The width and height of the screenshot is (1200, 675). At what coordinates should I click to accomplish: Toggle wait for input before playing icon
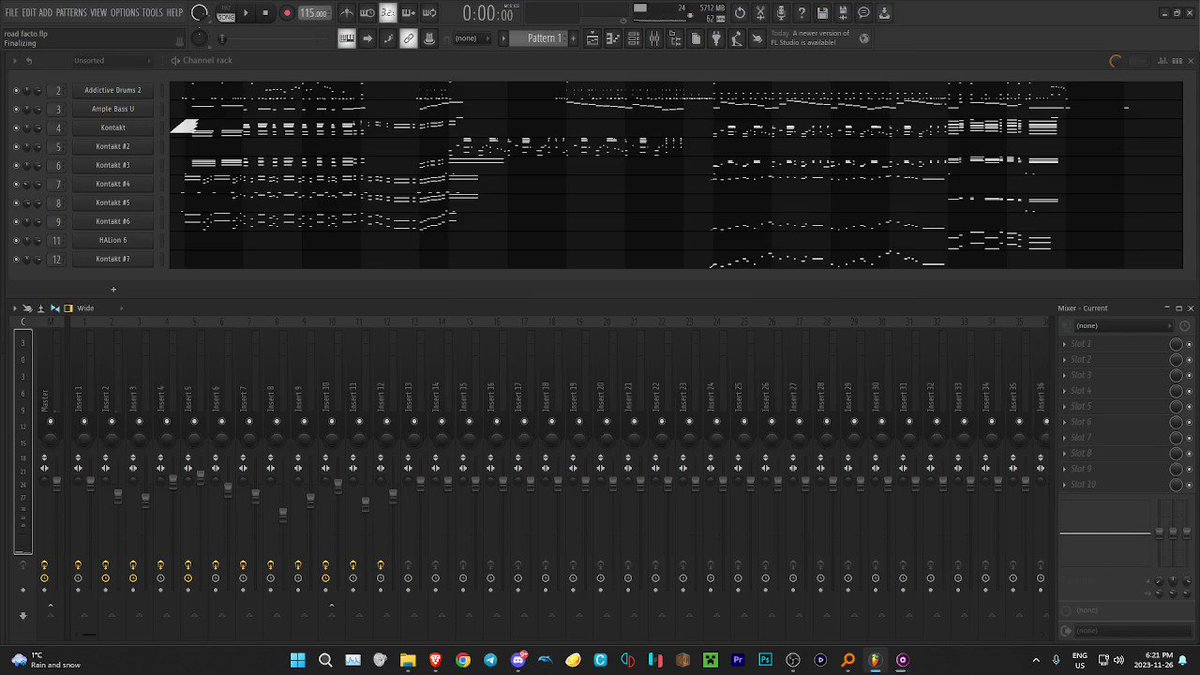[x=367, y=13]
